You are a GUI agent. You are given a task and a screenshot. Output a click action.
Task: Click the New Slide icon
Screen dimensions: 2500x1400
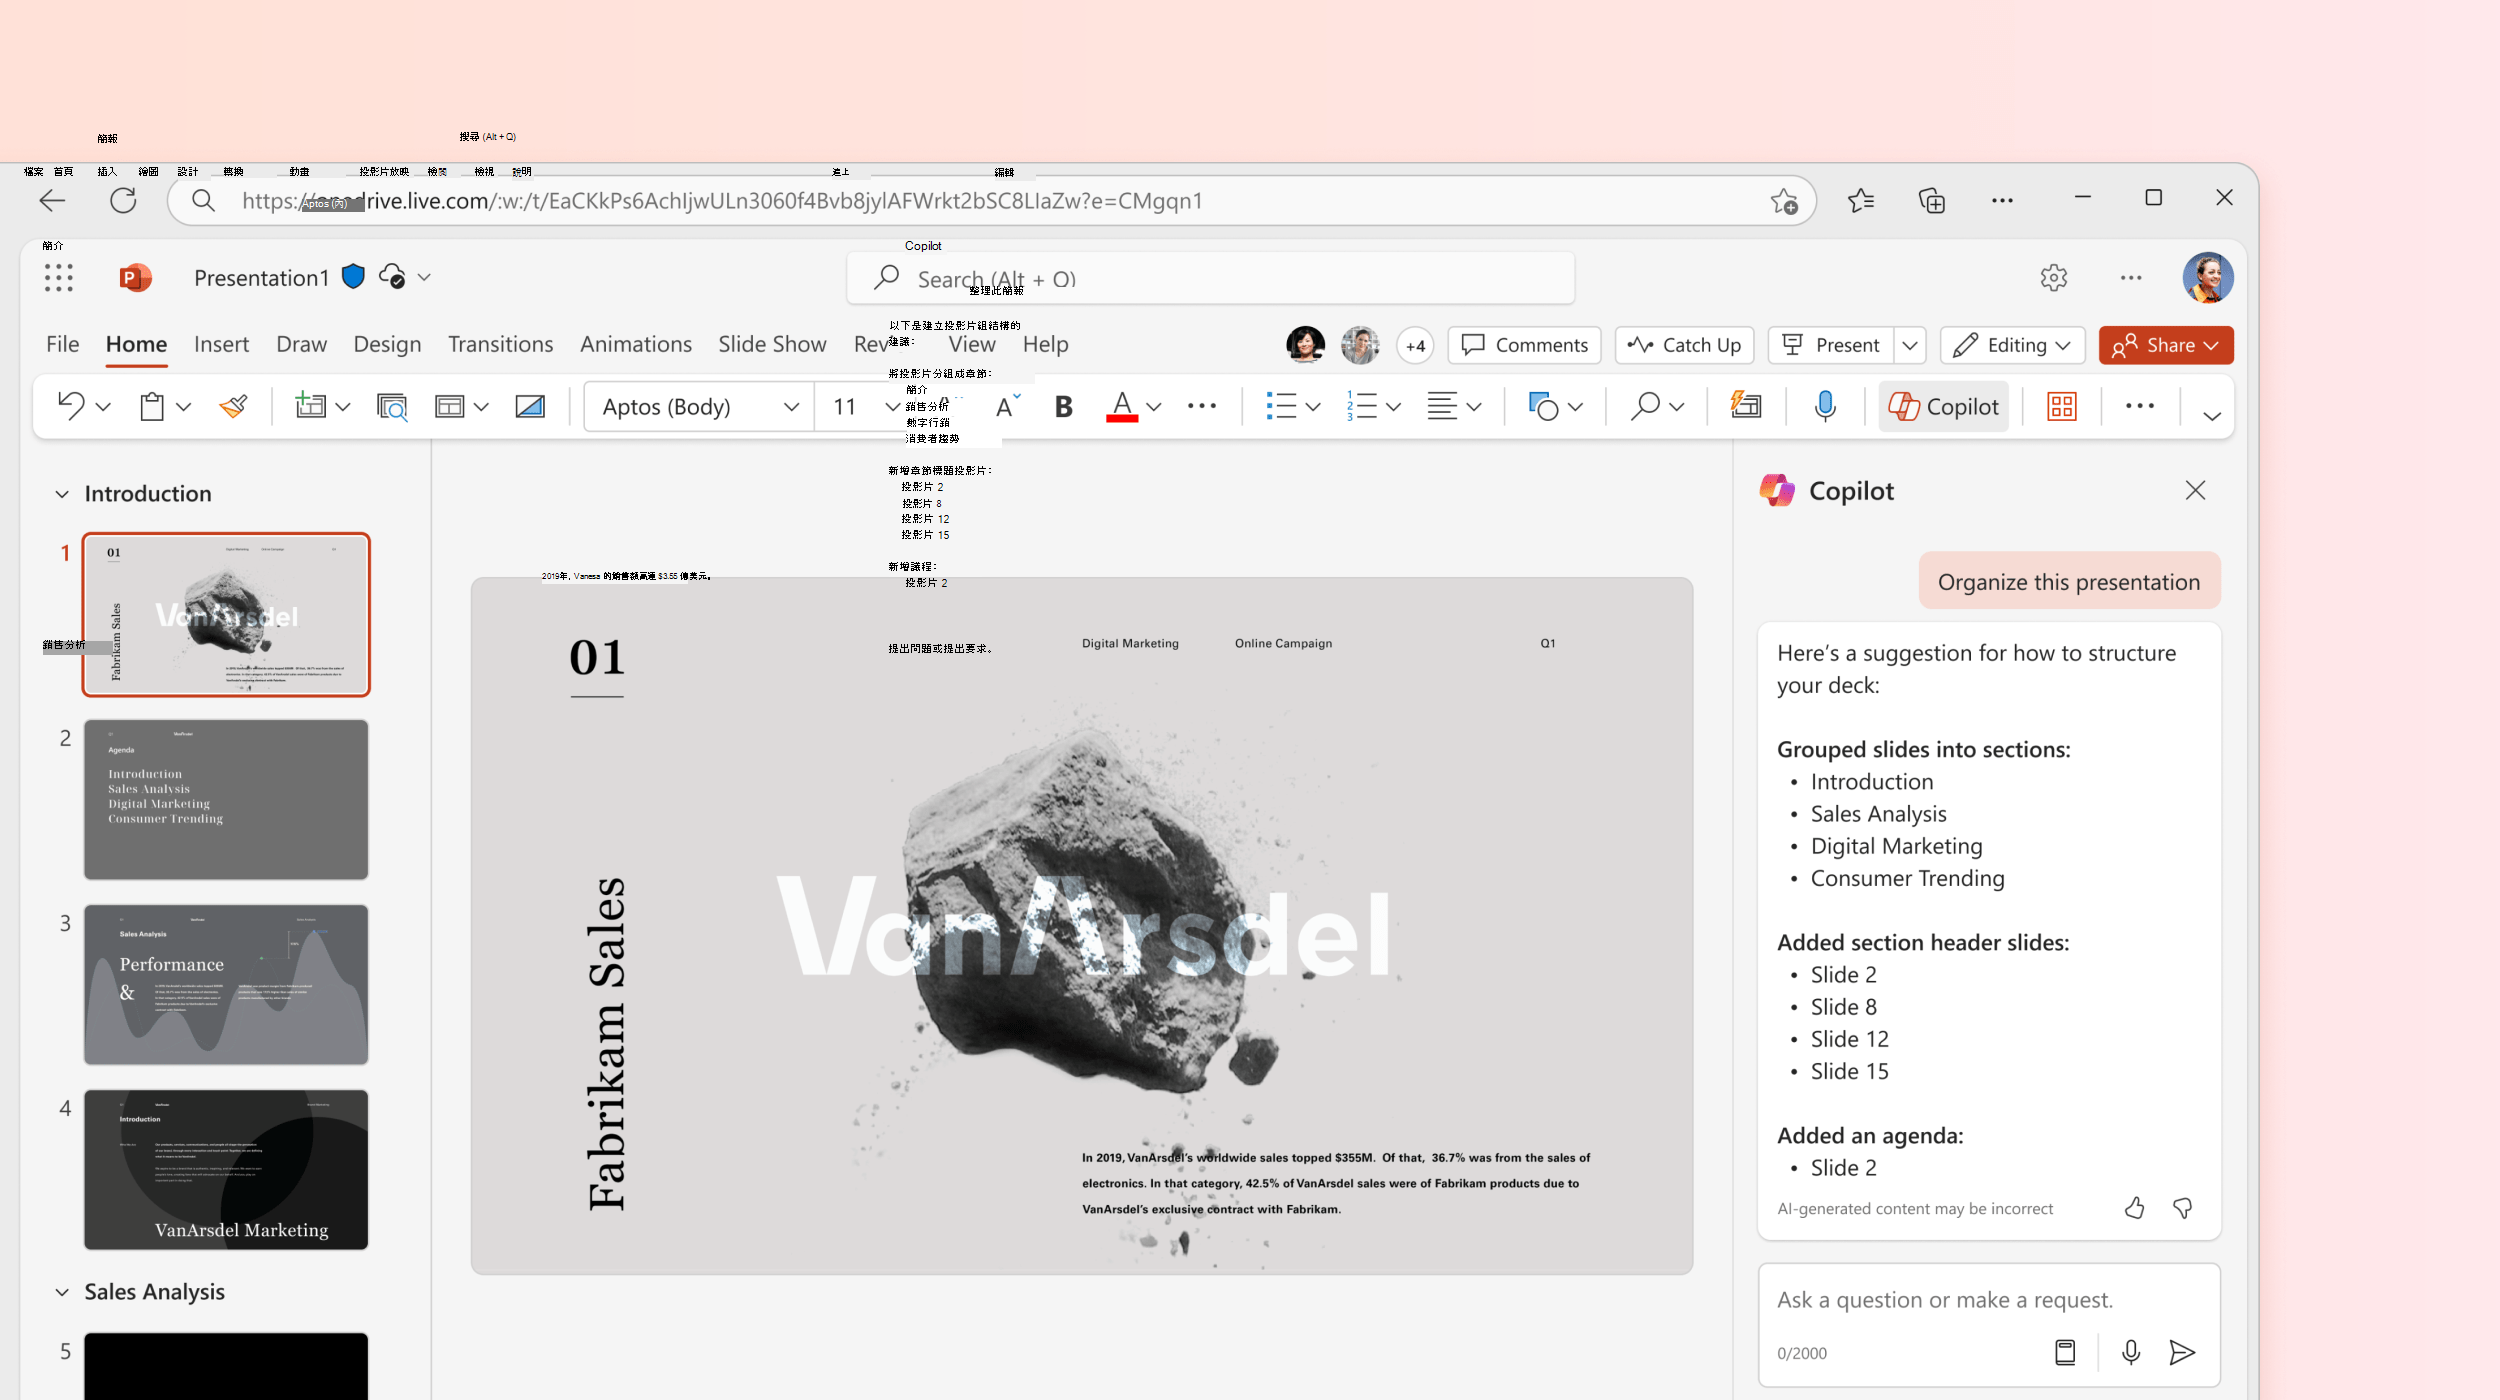coord(310,406)
